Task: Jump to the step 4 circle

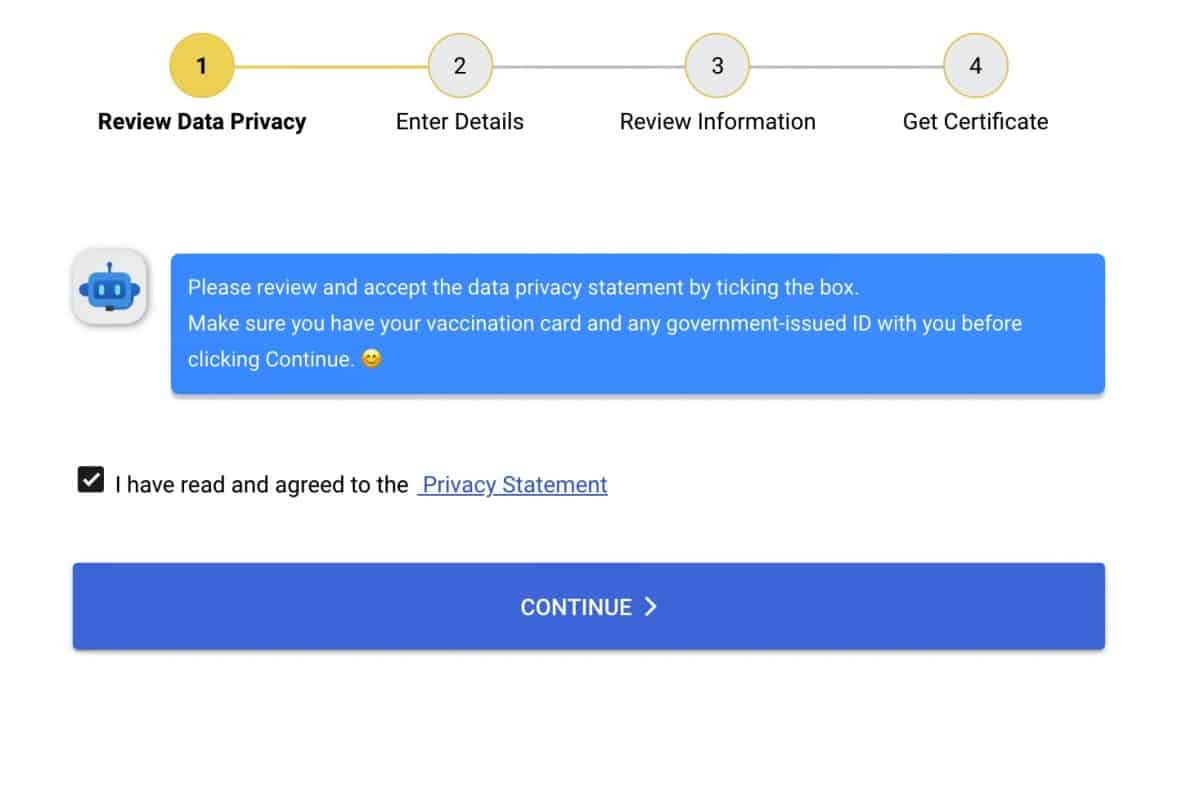Action: click(975, 66)
